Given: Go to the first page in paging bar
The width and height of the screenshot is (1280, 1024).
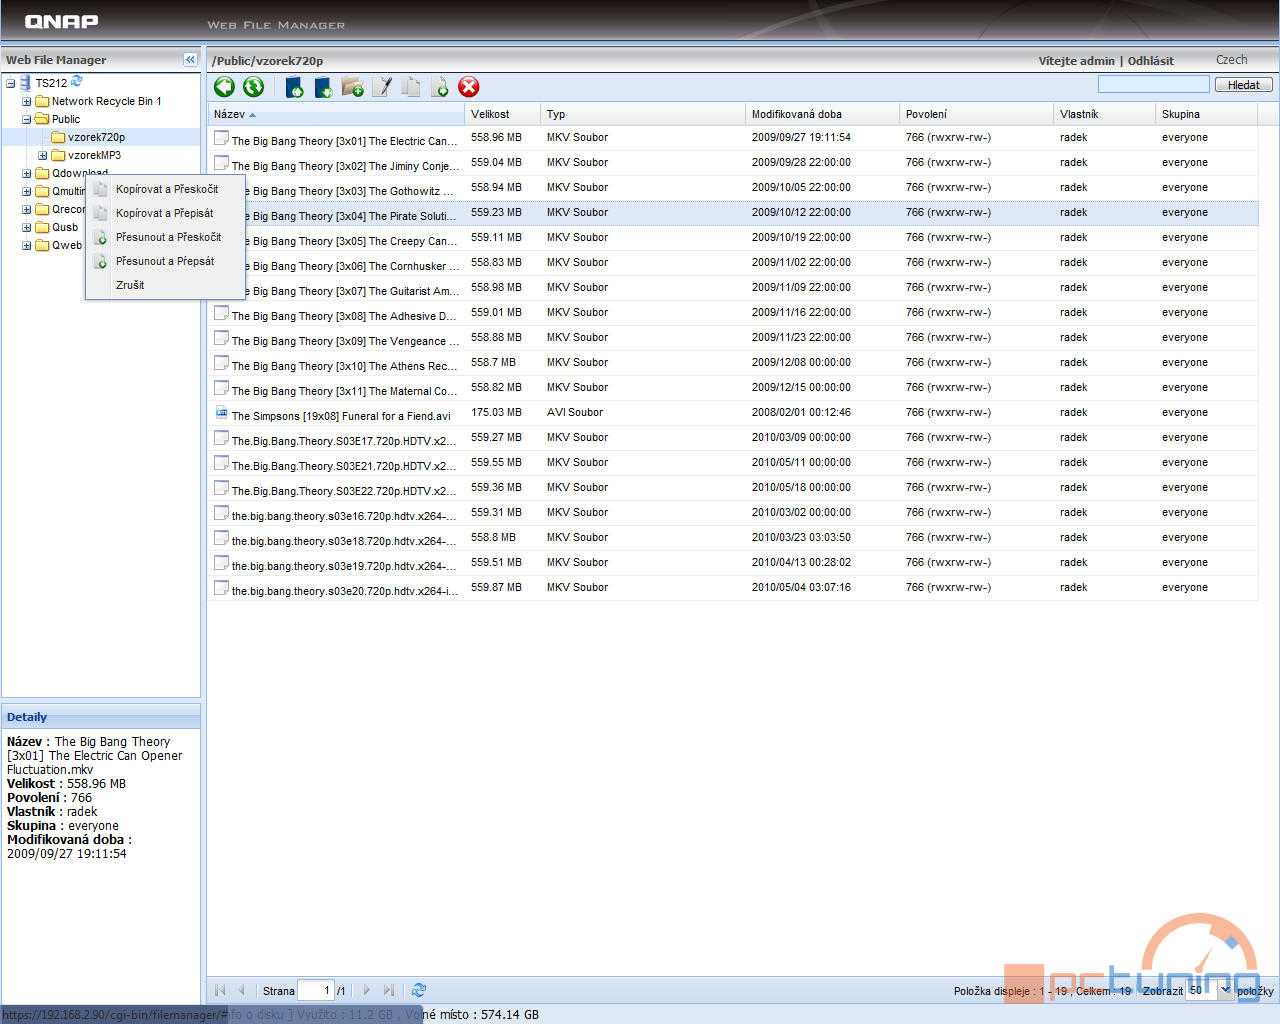Looking at the screenshot, I should click(x=220, y=990).
